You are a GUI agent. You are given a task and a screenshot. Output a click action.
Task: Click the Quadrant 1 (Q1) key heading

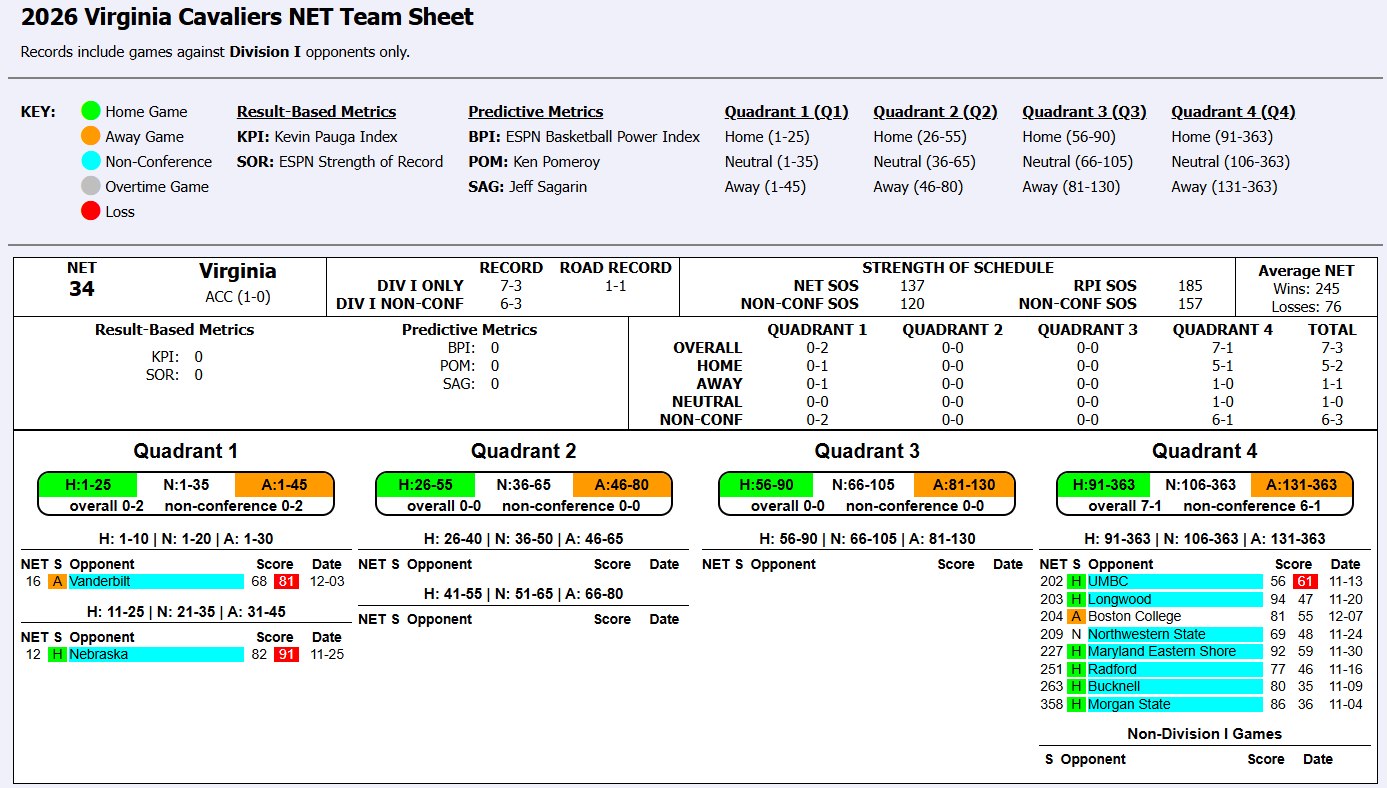coord(786,112)
